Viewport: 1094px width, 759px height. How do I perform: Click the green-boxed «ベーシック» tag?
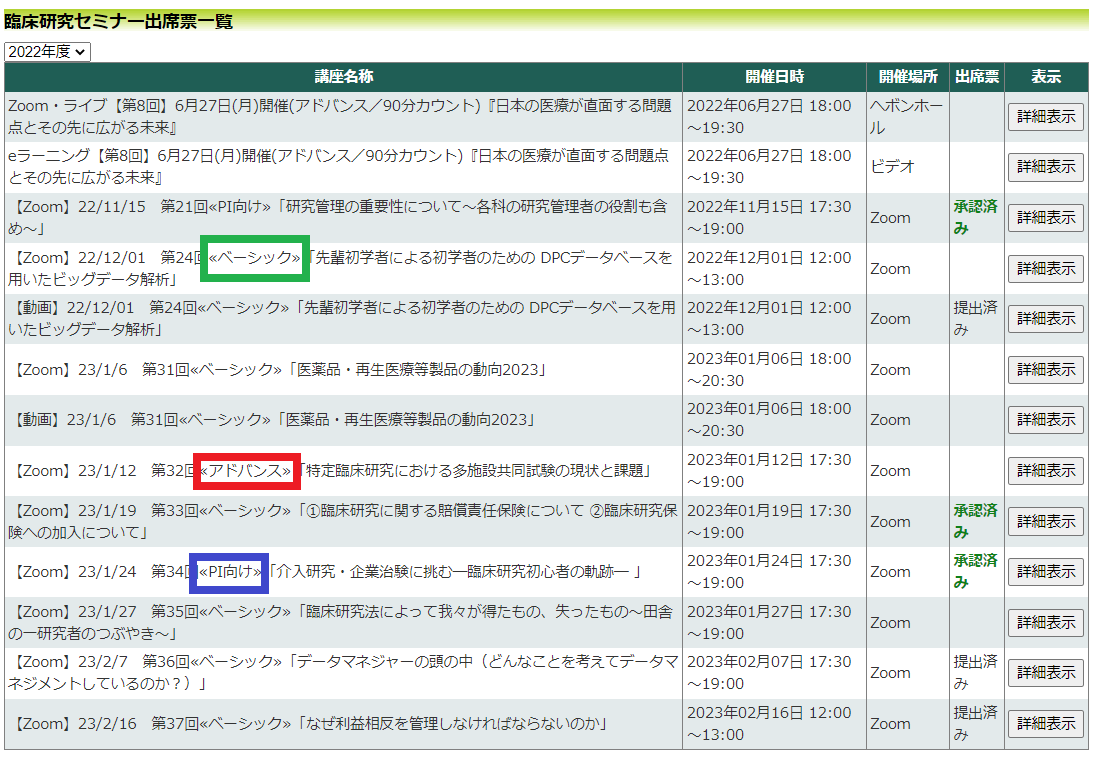pyautogui.click(x=254, y=258)
